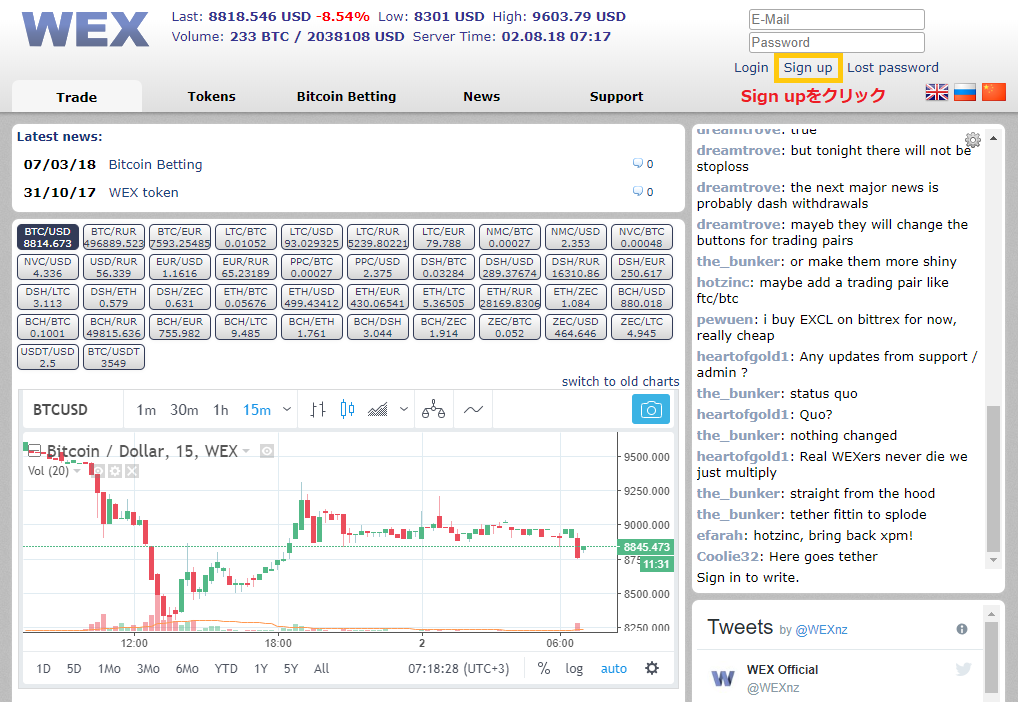Open Tweets widget info icon
The image size is (1018, 702).
(x=962, y=629)
